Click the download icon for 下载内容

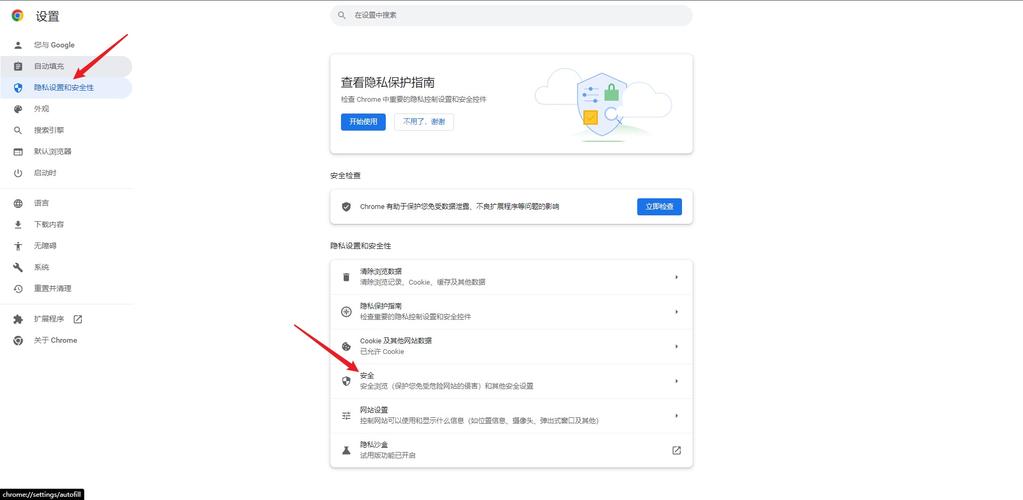[18, 225]
